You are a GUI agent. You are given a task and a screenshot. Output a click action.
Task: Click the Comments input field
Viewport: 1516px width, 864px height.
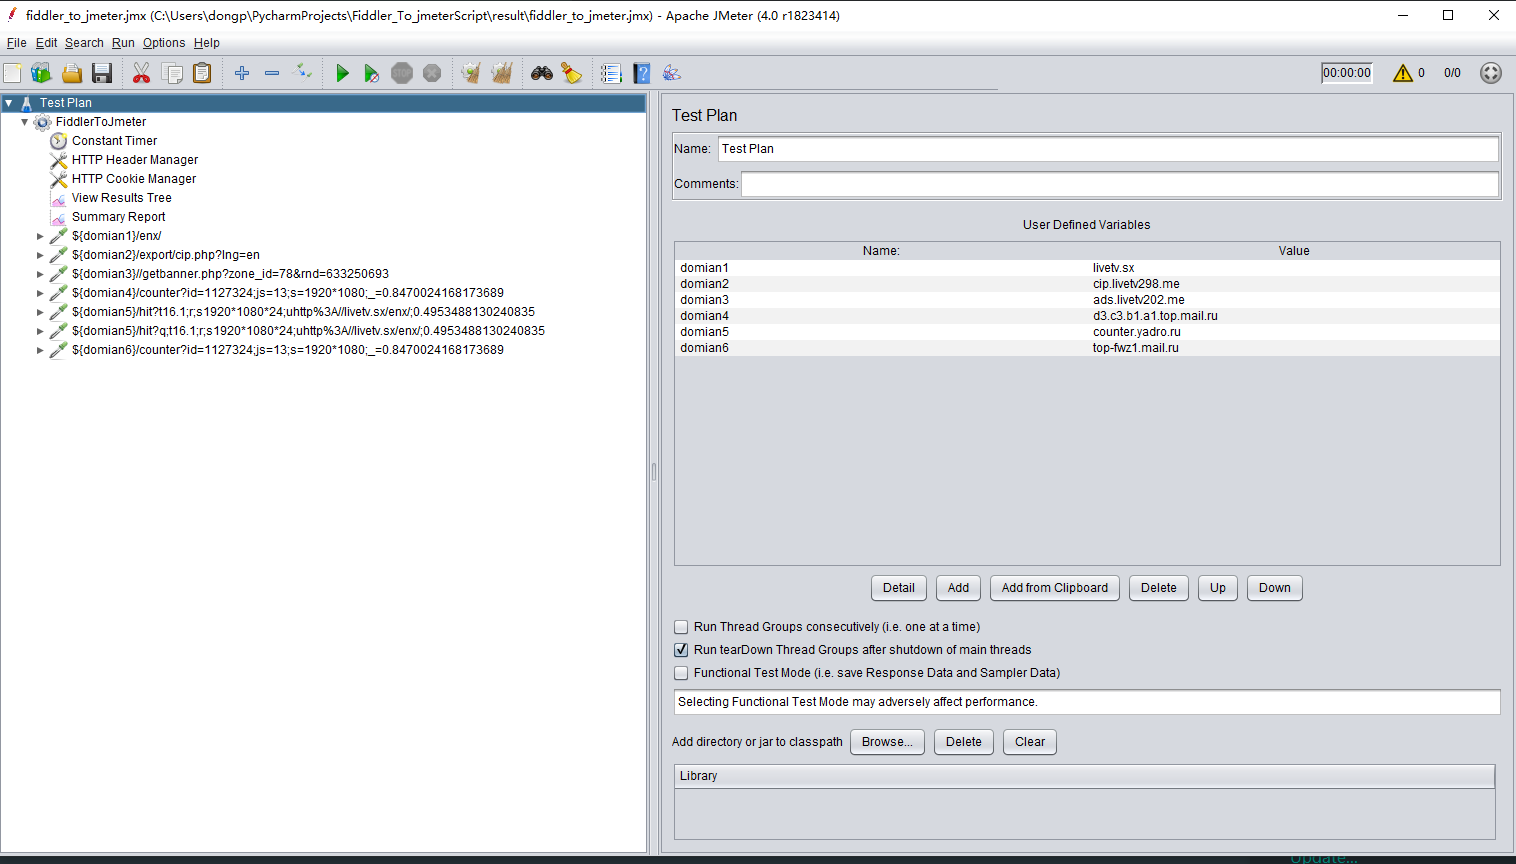tap(1120, 184)
